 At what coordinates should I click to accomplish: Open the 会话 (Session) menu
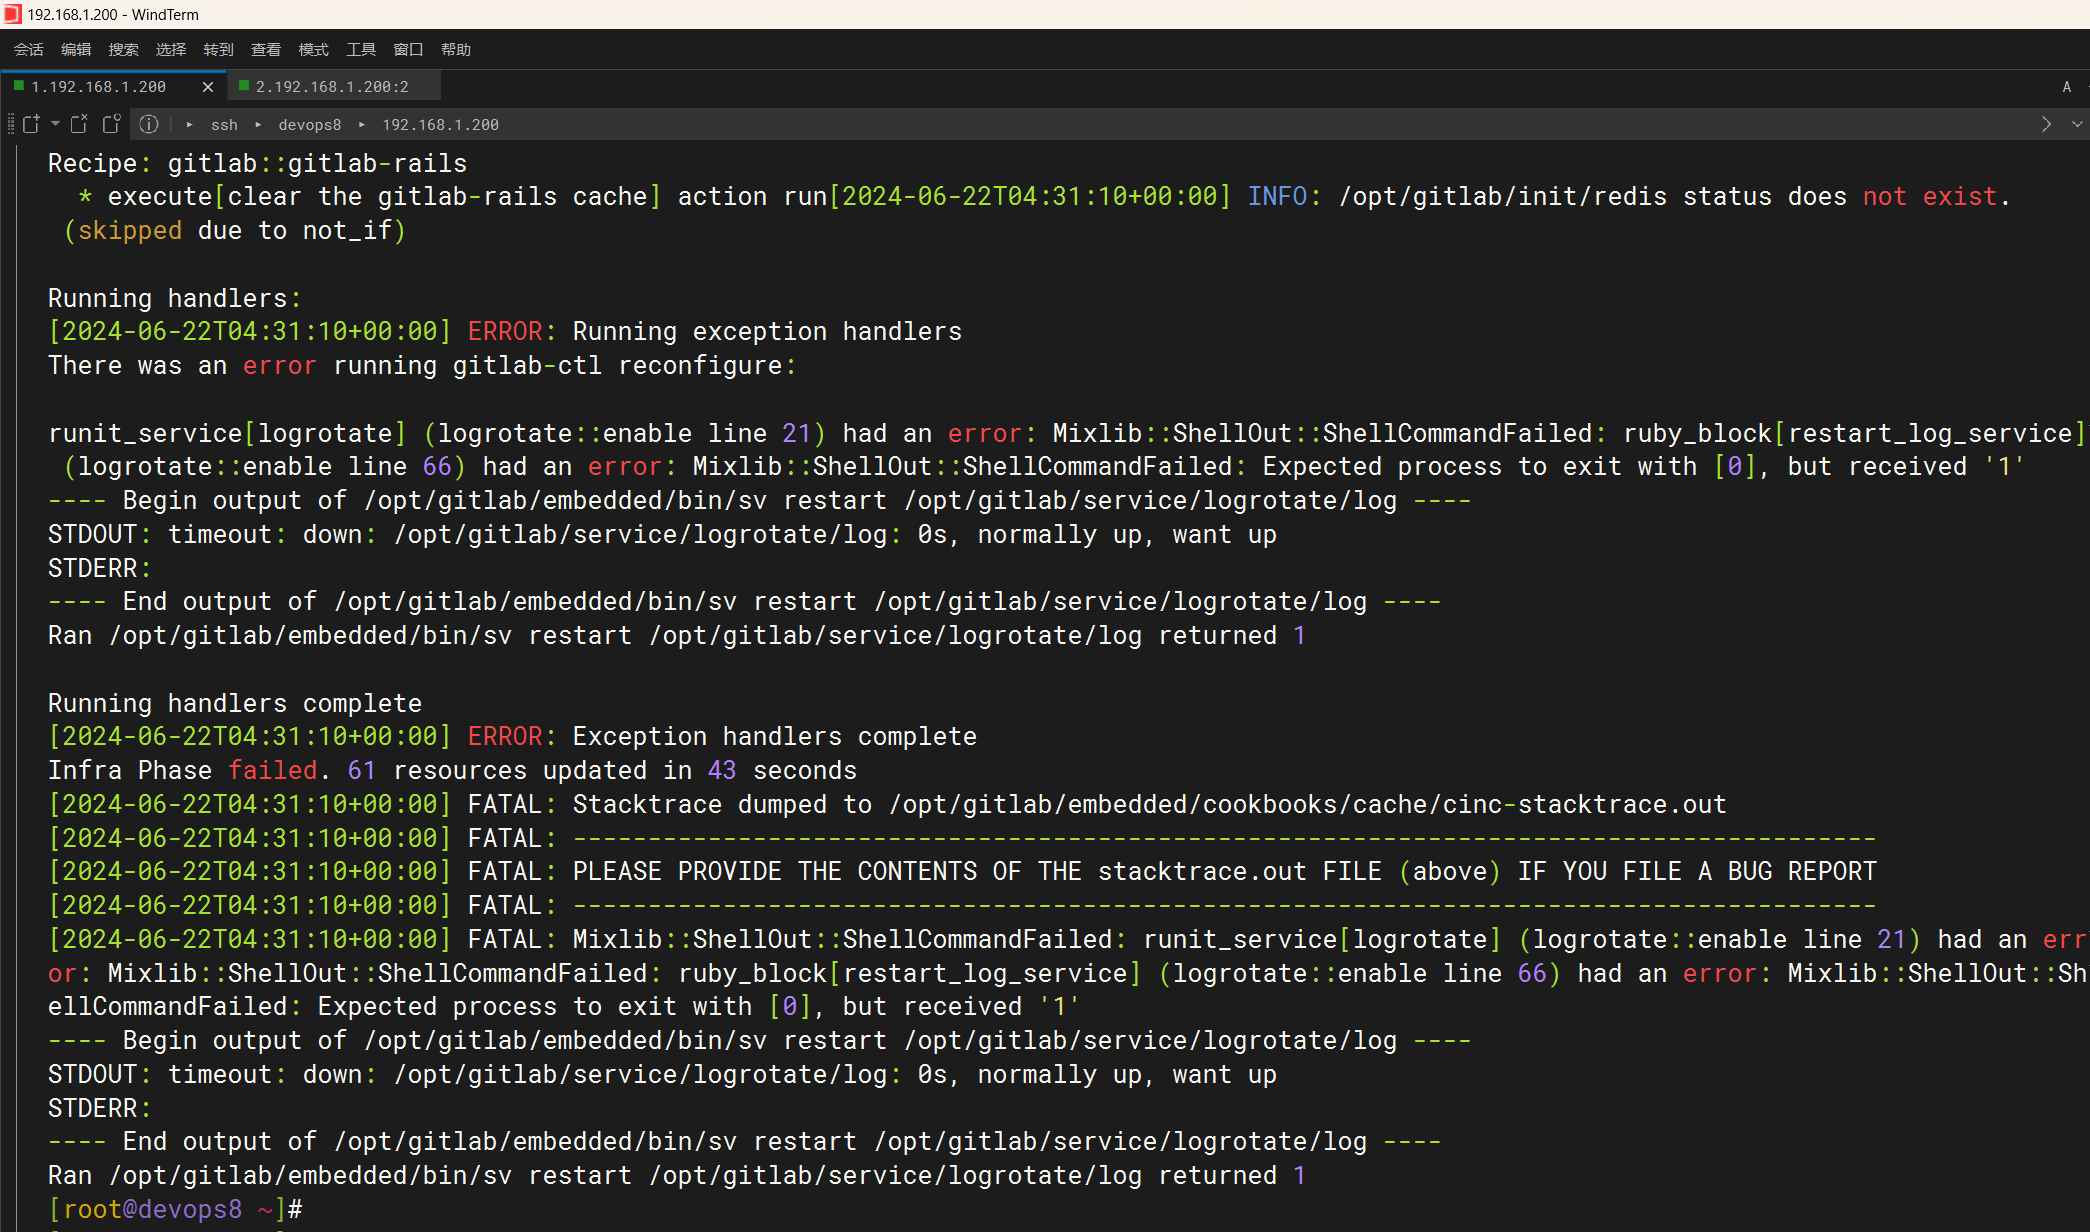pos(29,50)
